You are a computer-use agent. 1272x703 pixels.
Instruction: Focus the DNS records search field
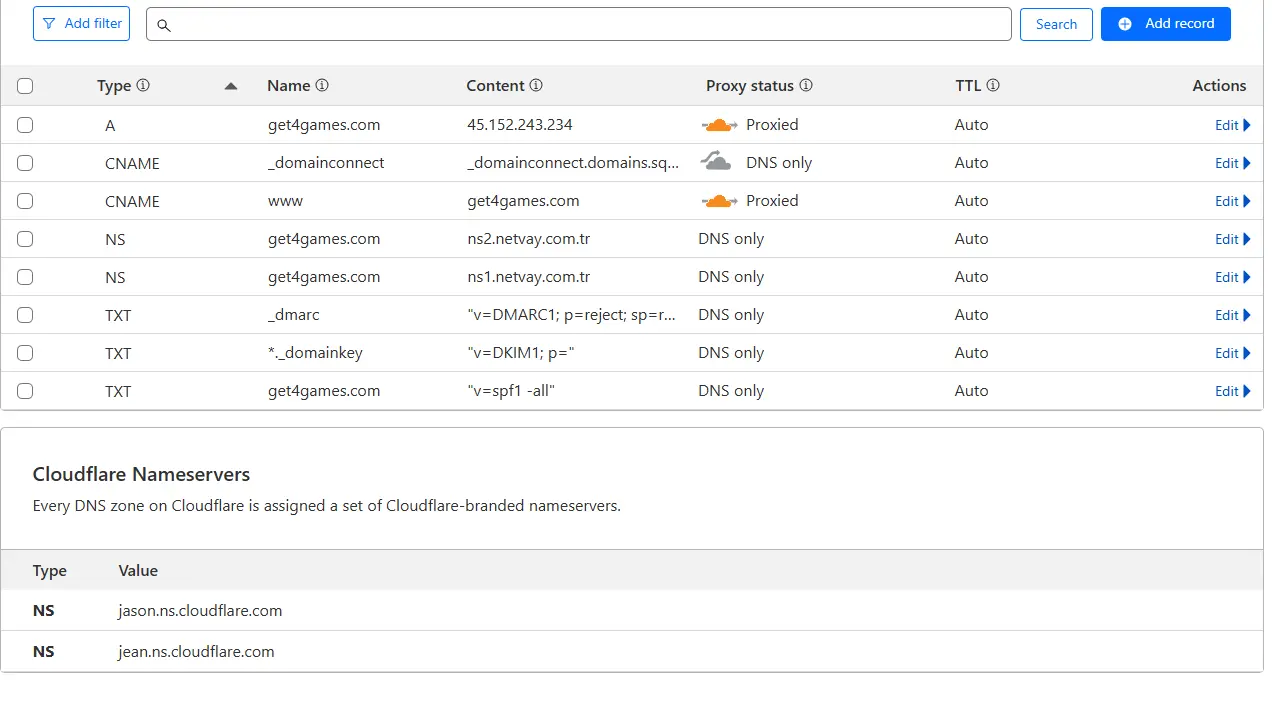579,24
